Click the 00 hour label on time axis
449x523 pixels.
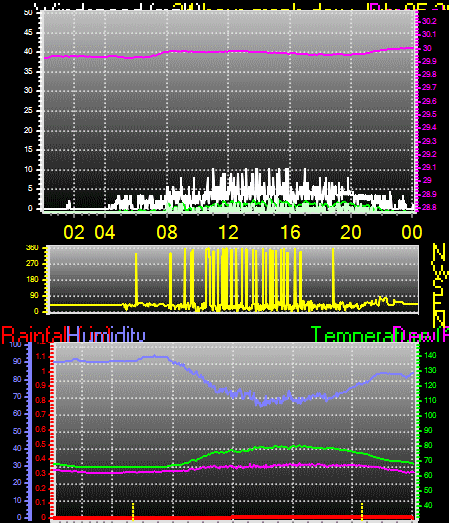click(x=412, y=232)
